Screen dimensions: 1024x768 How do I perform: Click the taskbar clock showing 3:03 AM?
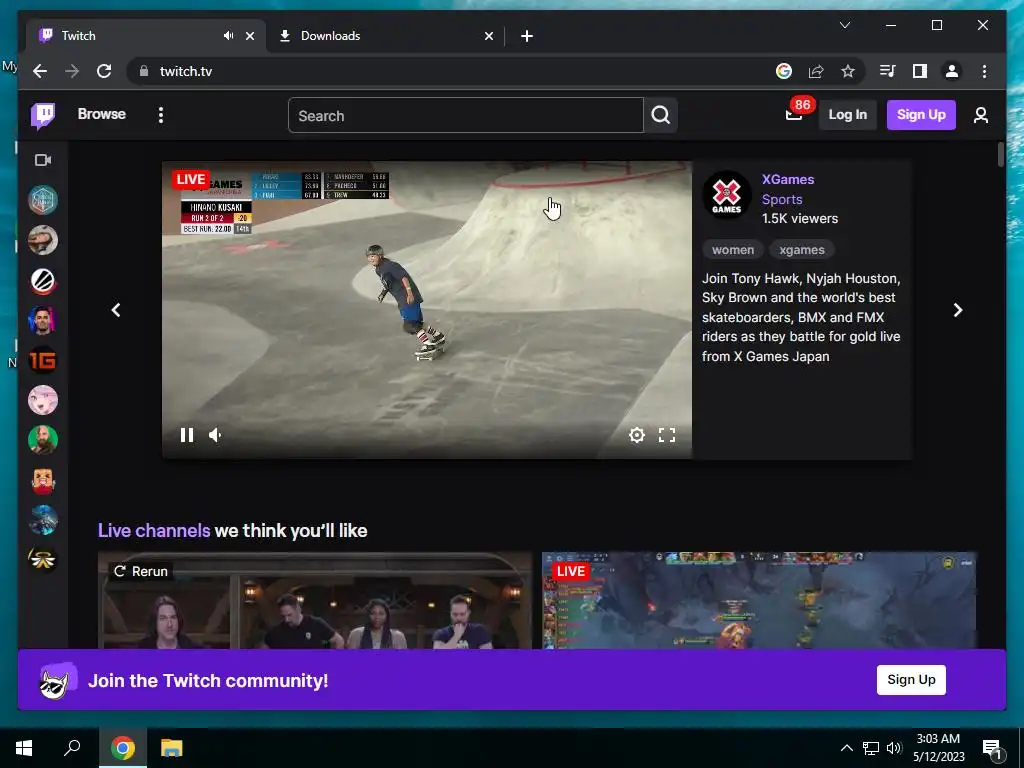pyautogui.click(x=938, y=748)
